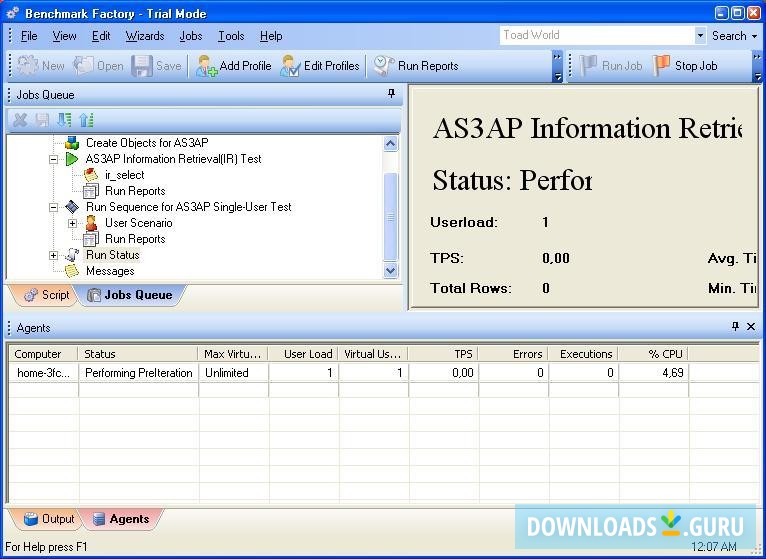The height and width of the screenshot is (559, 766).
Task: Click the ir_select transaction icon
Action: click(x=91, y=175)
